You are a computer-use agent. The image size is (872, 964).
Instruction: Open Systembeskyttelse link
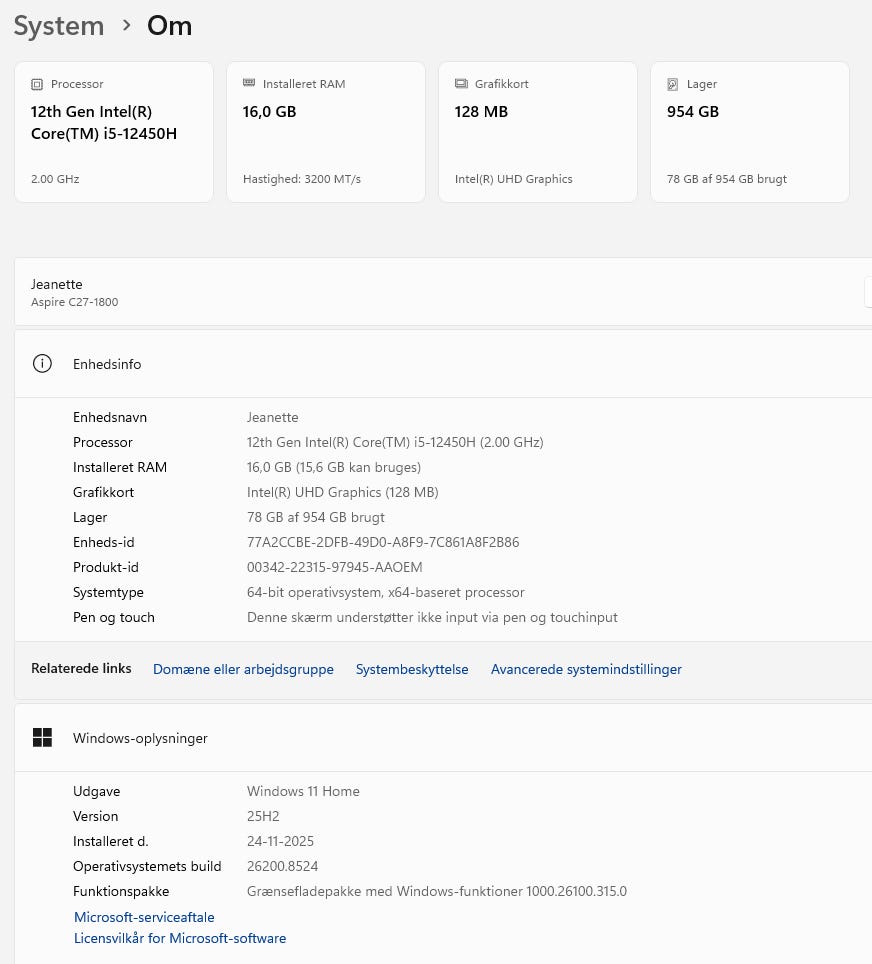412,669
